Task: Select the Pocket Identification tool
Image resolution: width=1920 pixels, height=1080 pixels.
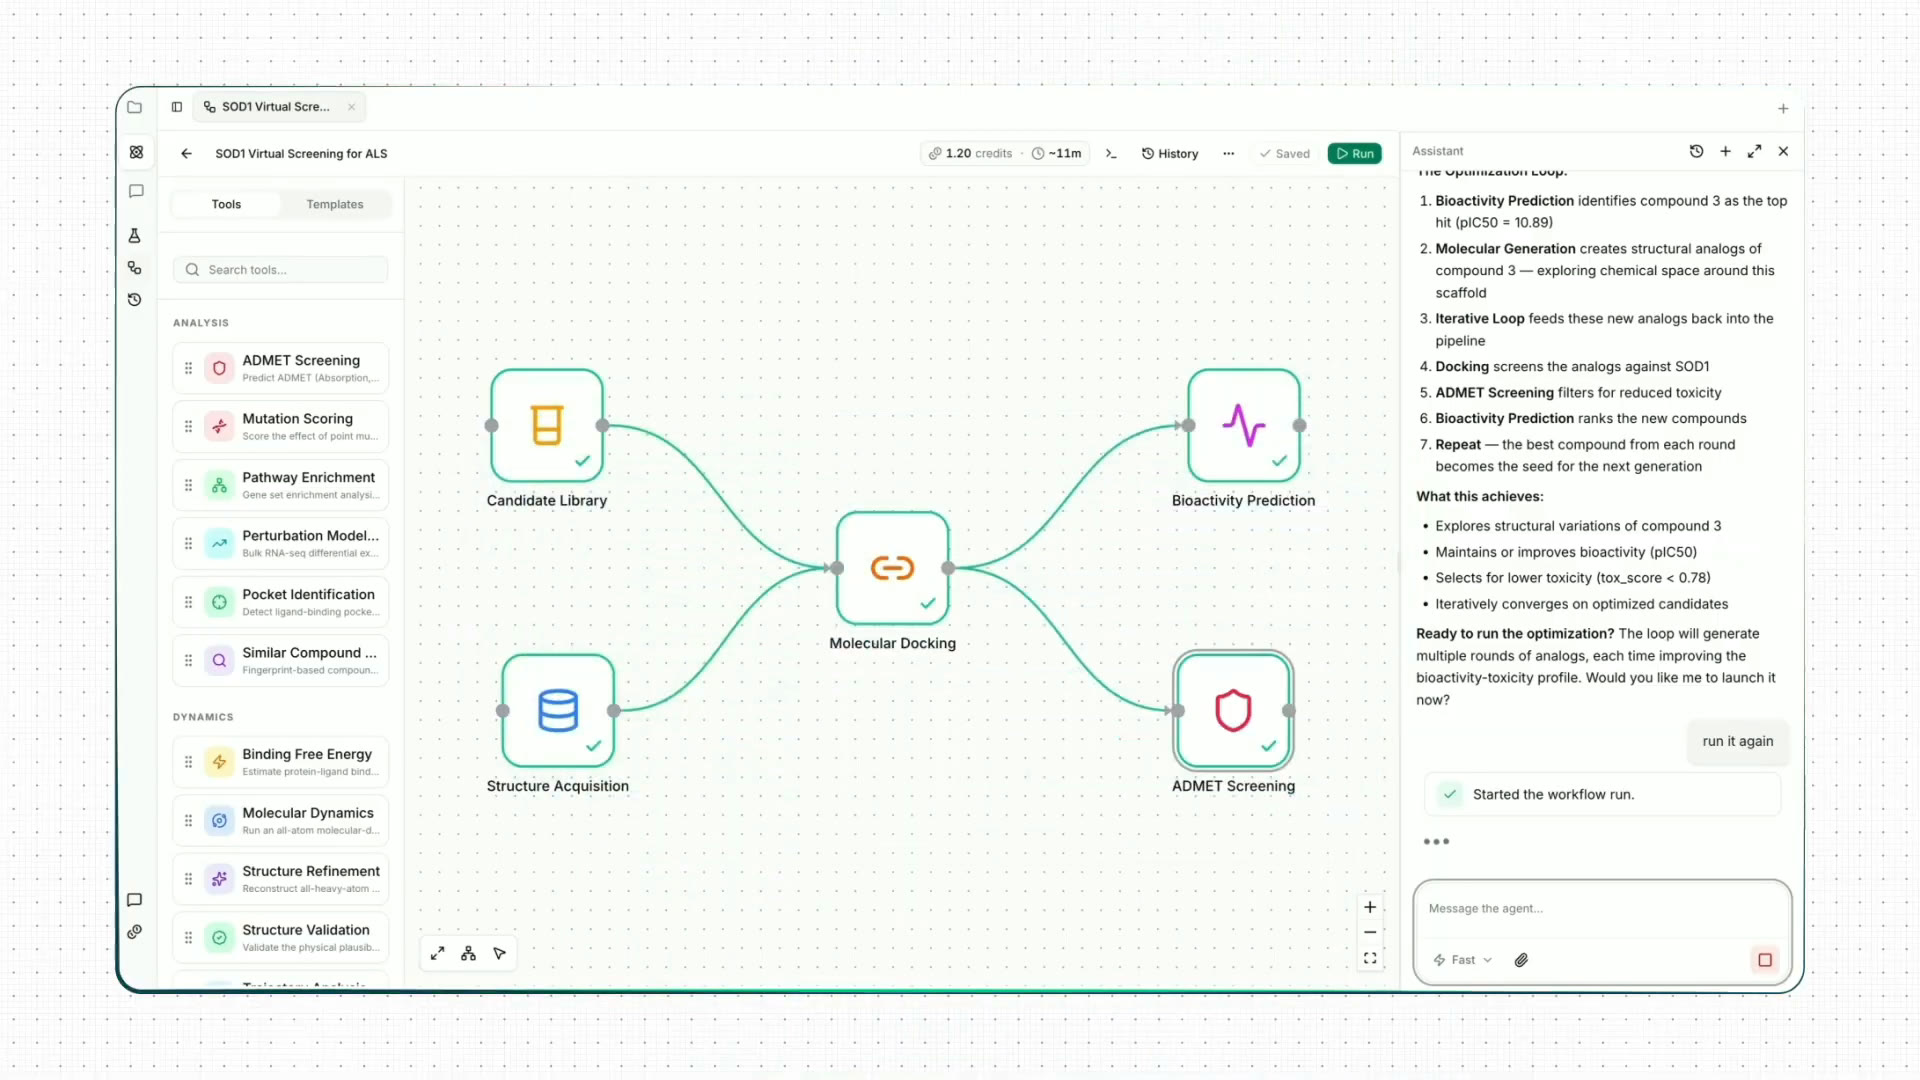Action: [x=281, y=602]
